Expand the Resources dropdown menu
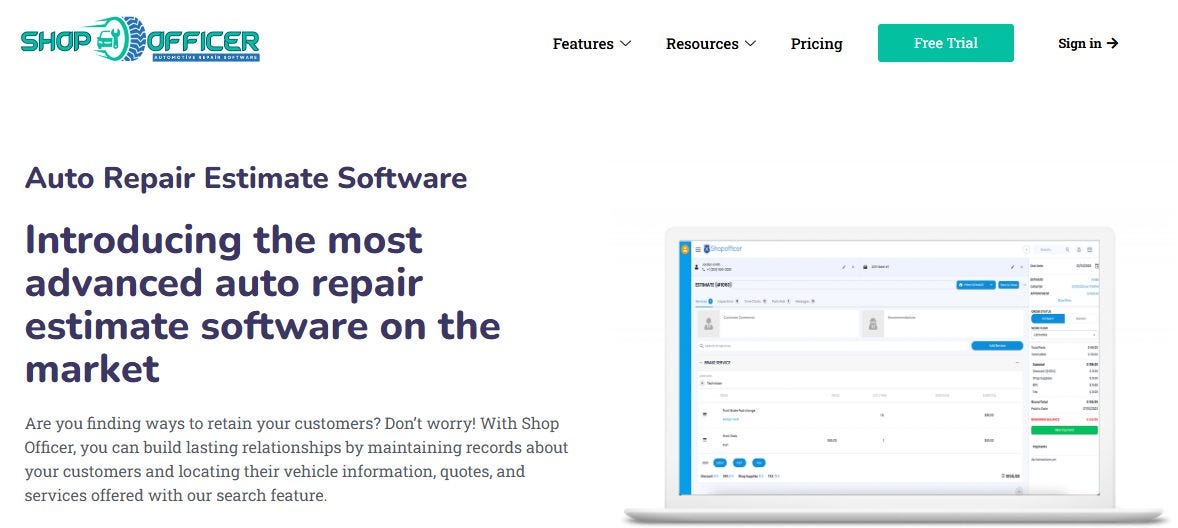1178x528 pixels. coord(711,44)
